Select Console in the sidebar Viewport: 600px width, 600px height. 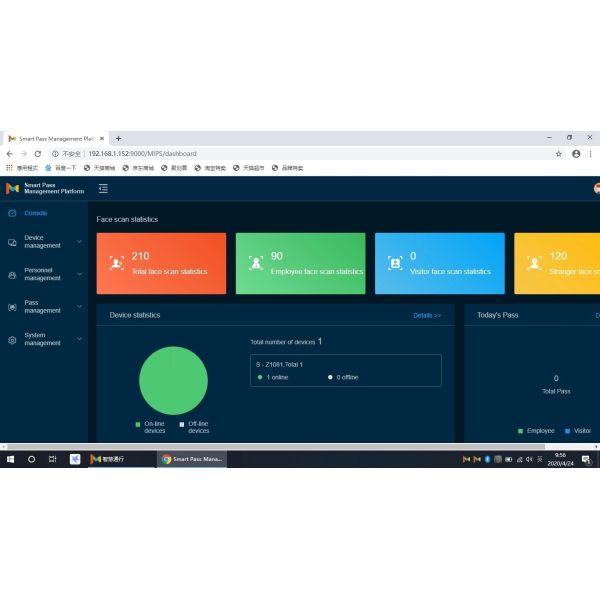click(35, 213)
